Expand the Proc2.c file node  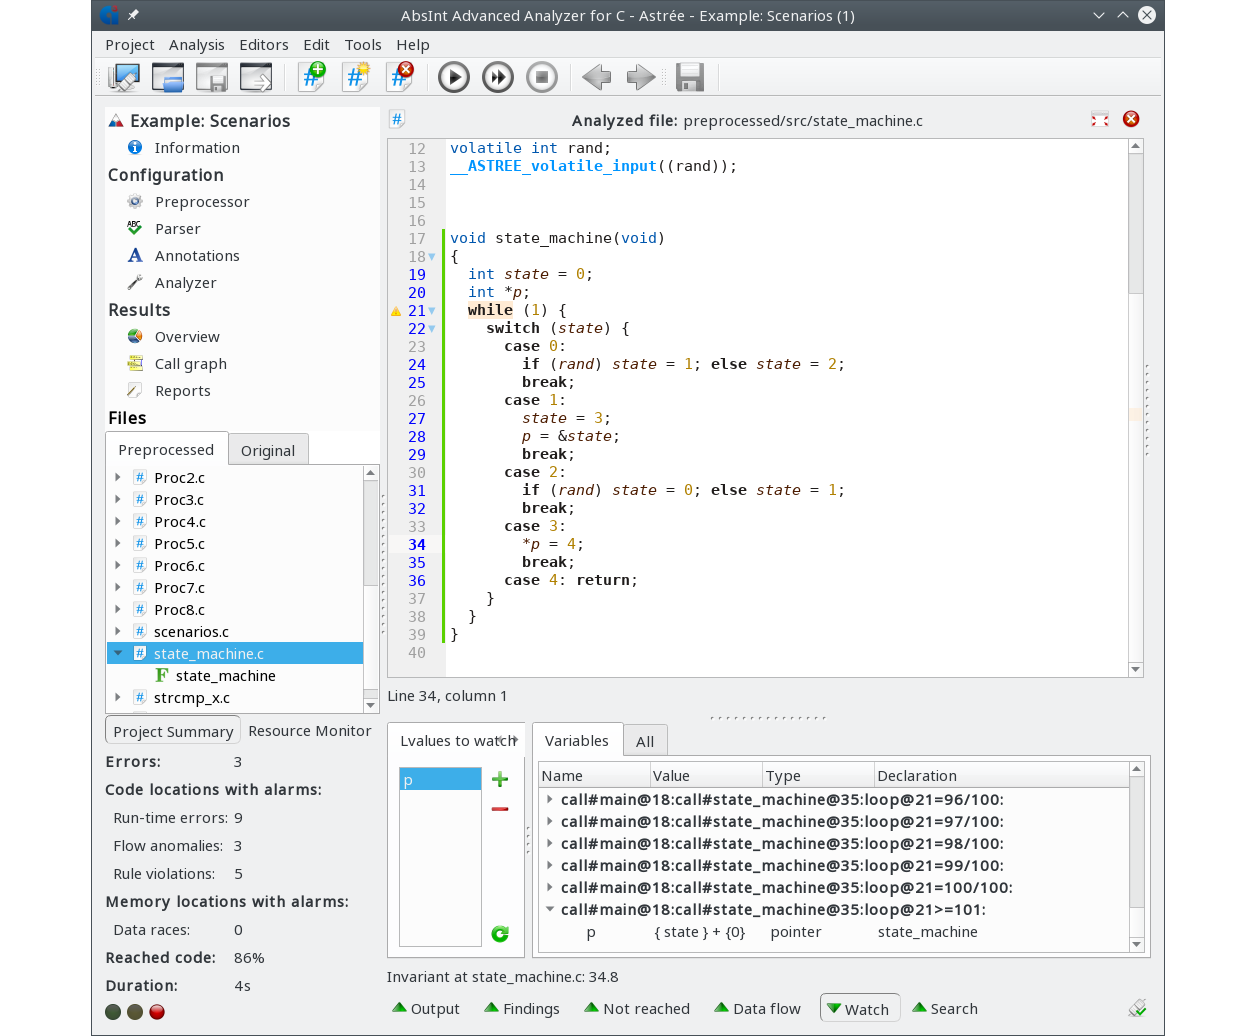(118, 477)
